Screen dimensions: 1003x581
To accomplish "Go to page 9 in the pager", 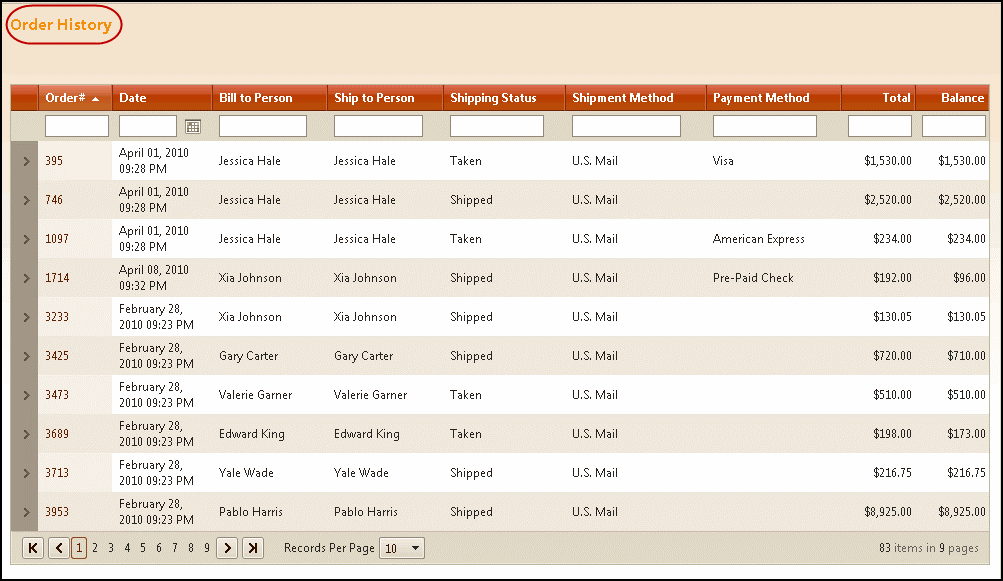I will (207, 548).
